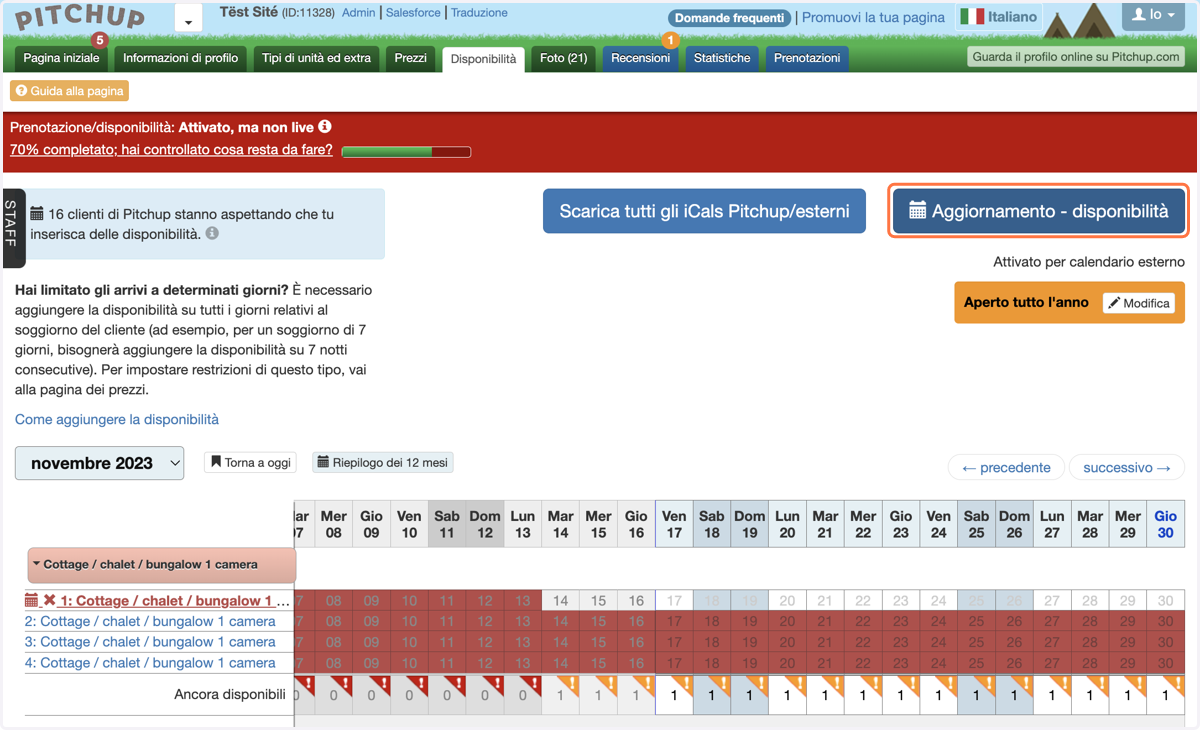
Task: Go to precedente period
Action: coord(1006,467)
